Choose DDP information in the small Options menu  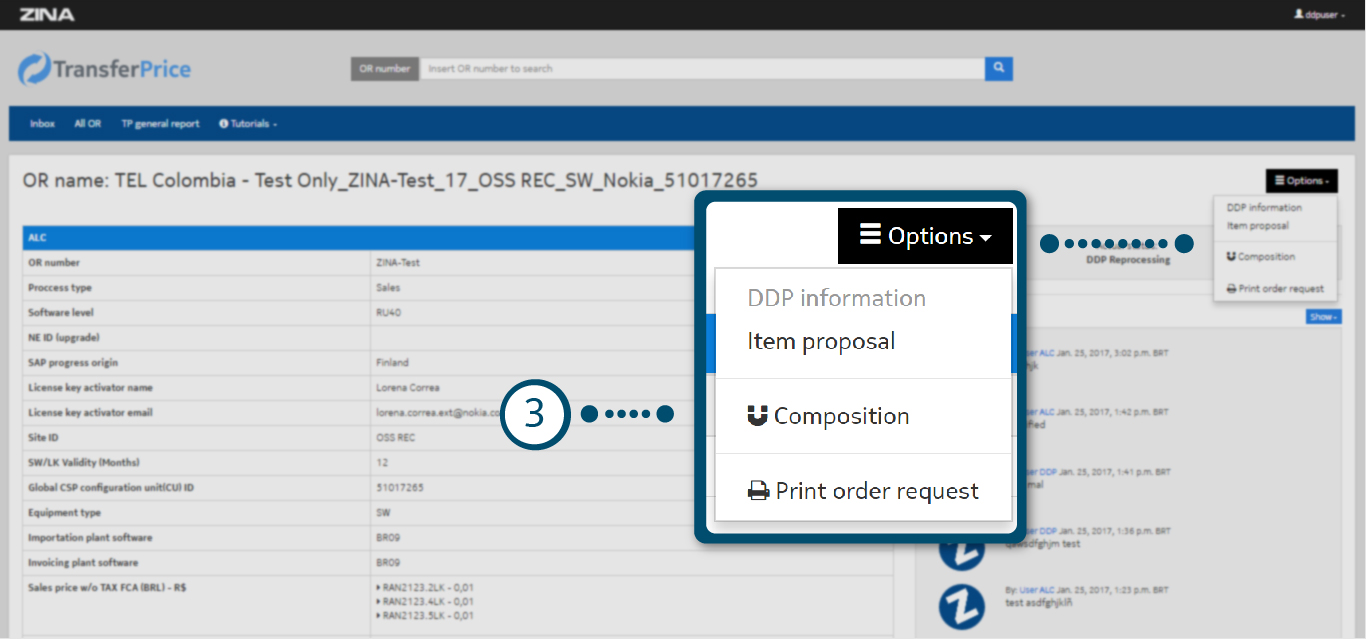1264,208
